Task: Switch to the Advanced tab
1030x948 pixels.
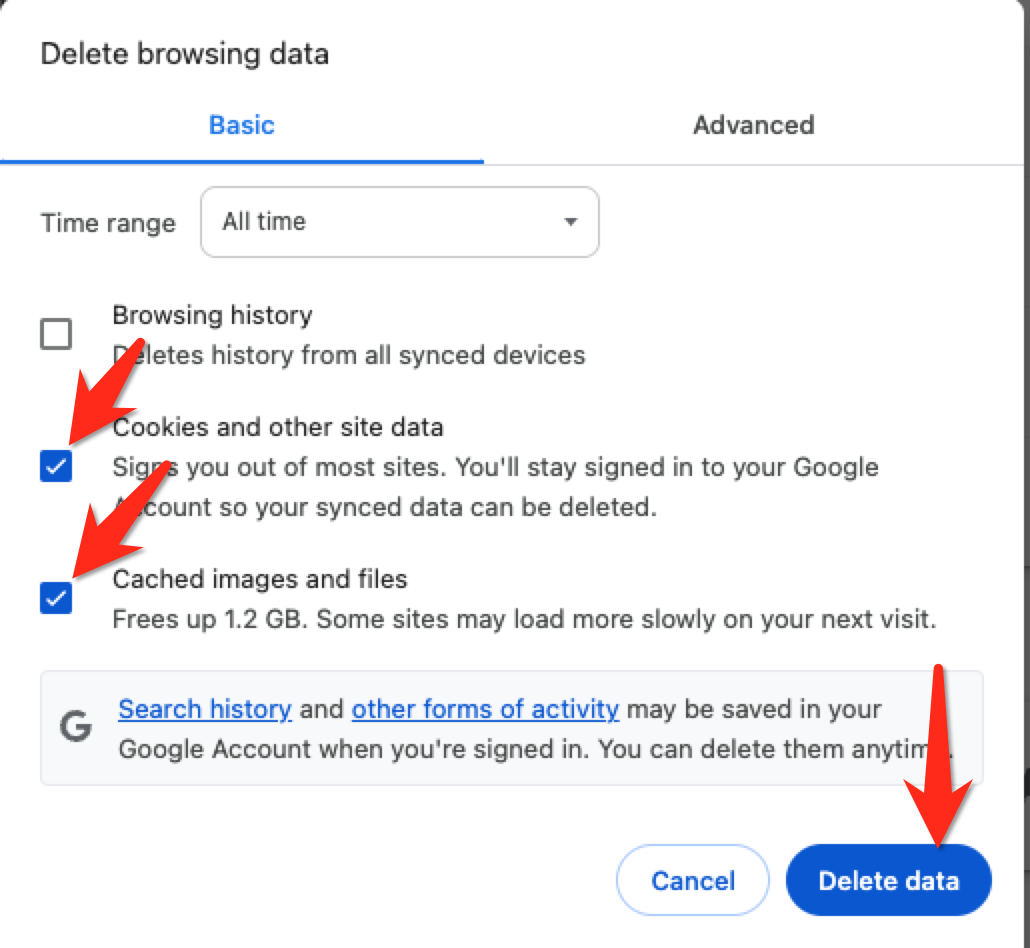Action: click(753, 125)
